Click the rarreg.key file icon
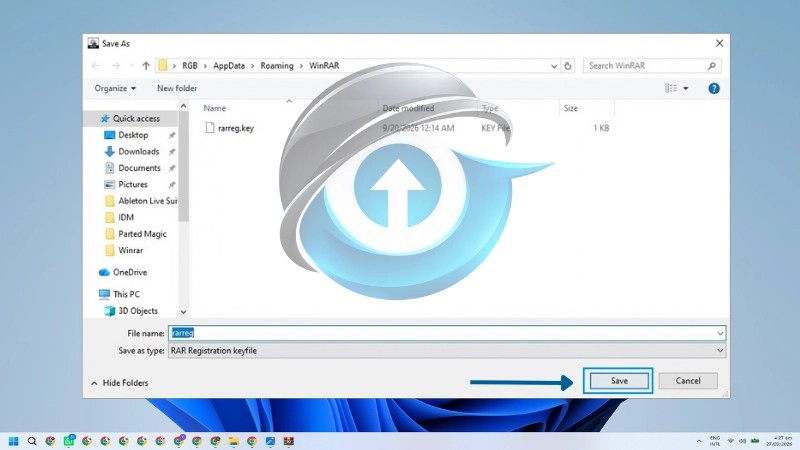The width and height of the screenshot is (800, 450). pyautogui.click(x=210, y=128)
